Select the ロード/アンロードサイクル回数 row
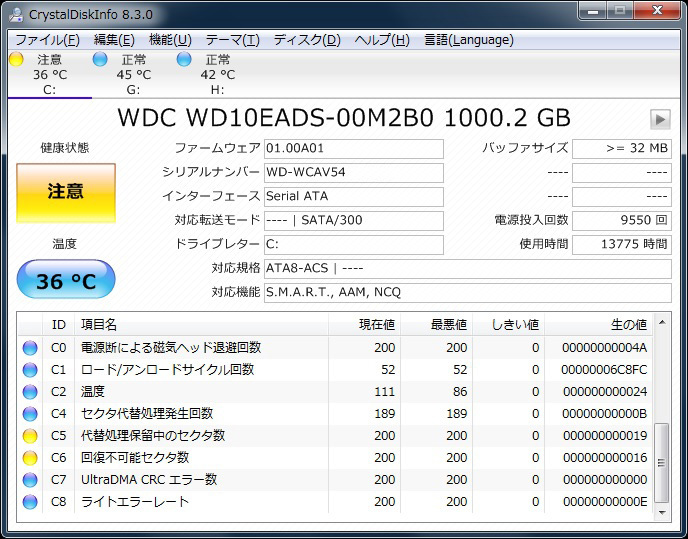The image size is (688, 539). (335, 370)
